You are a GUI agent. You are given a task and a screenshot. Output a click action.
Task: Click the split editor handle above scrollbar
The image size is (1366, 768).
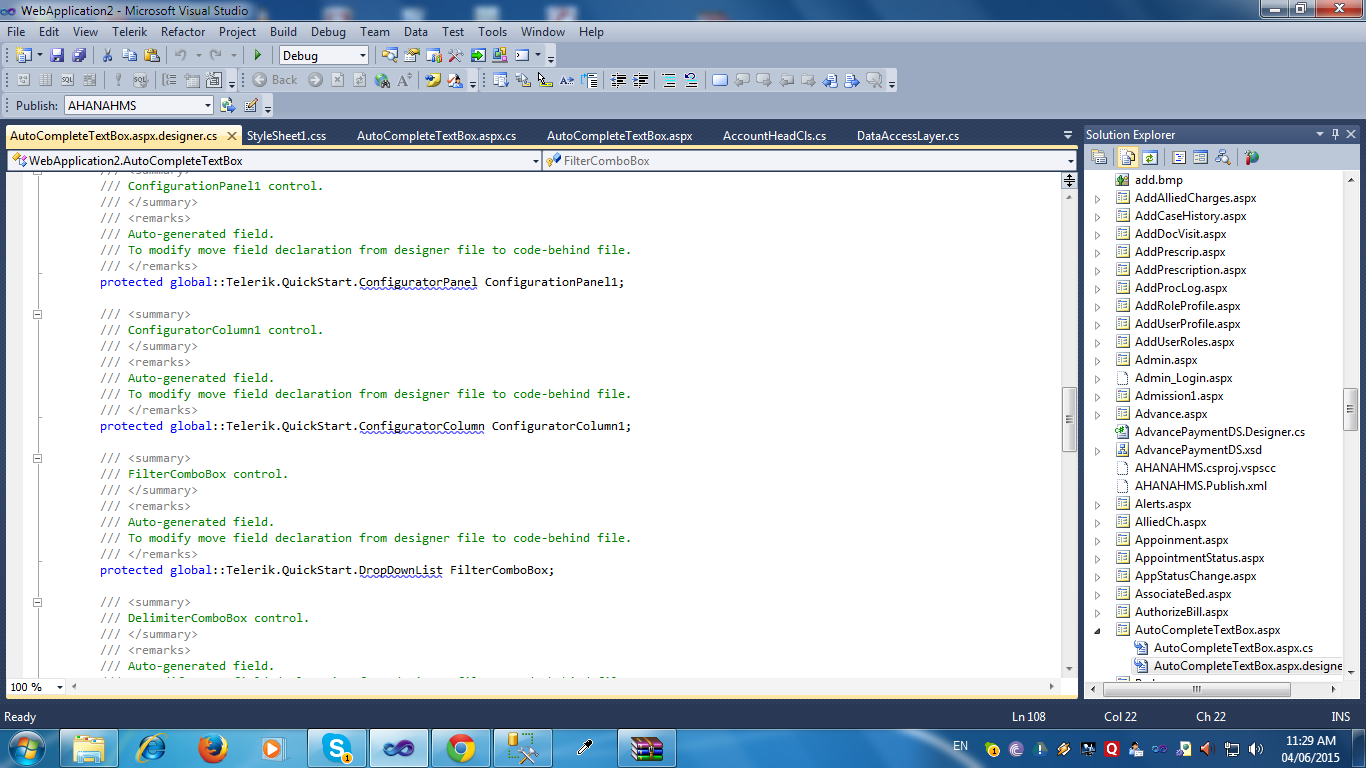[x=1069, y=180]
